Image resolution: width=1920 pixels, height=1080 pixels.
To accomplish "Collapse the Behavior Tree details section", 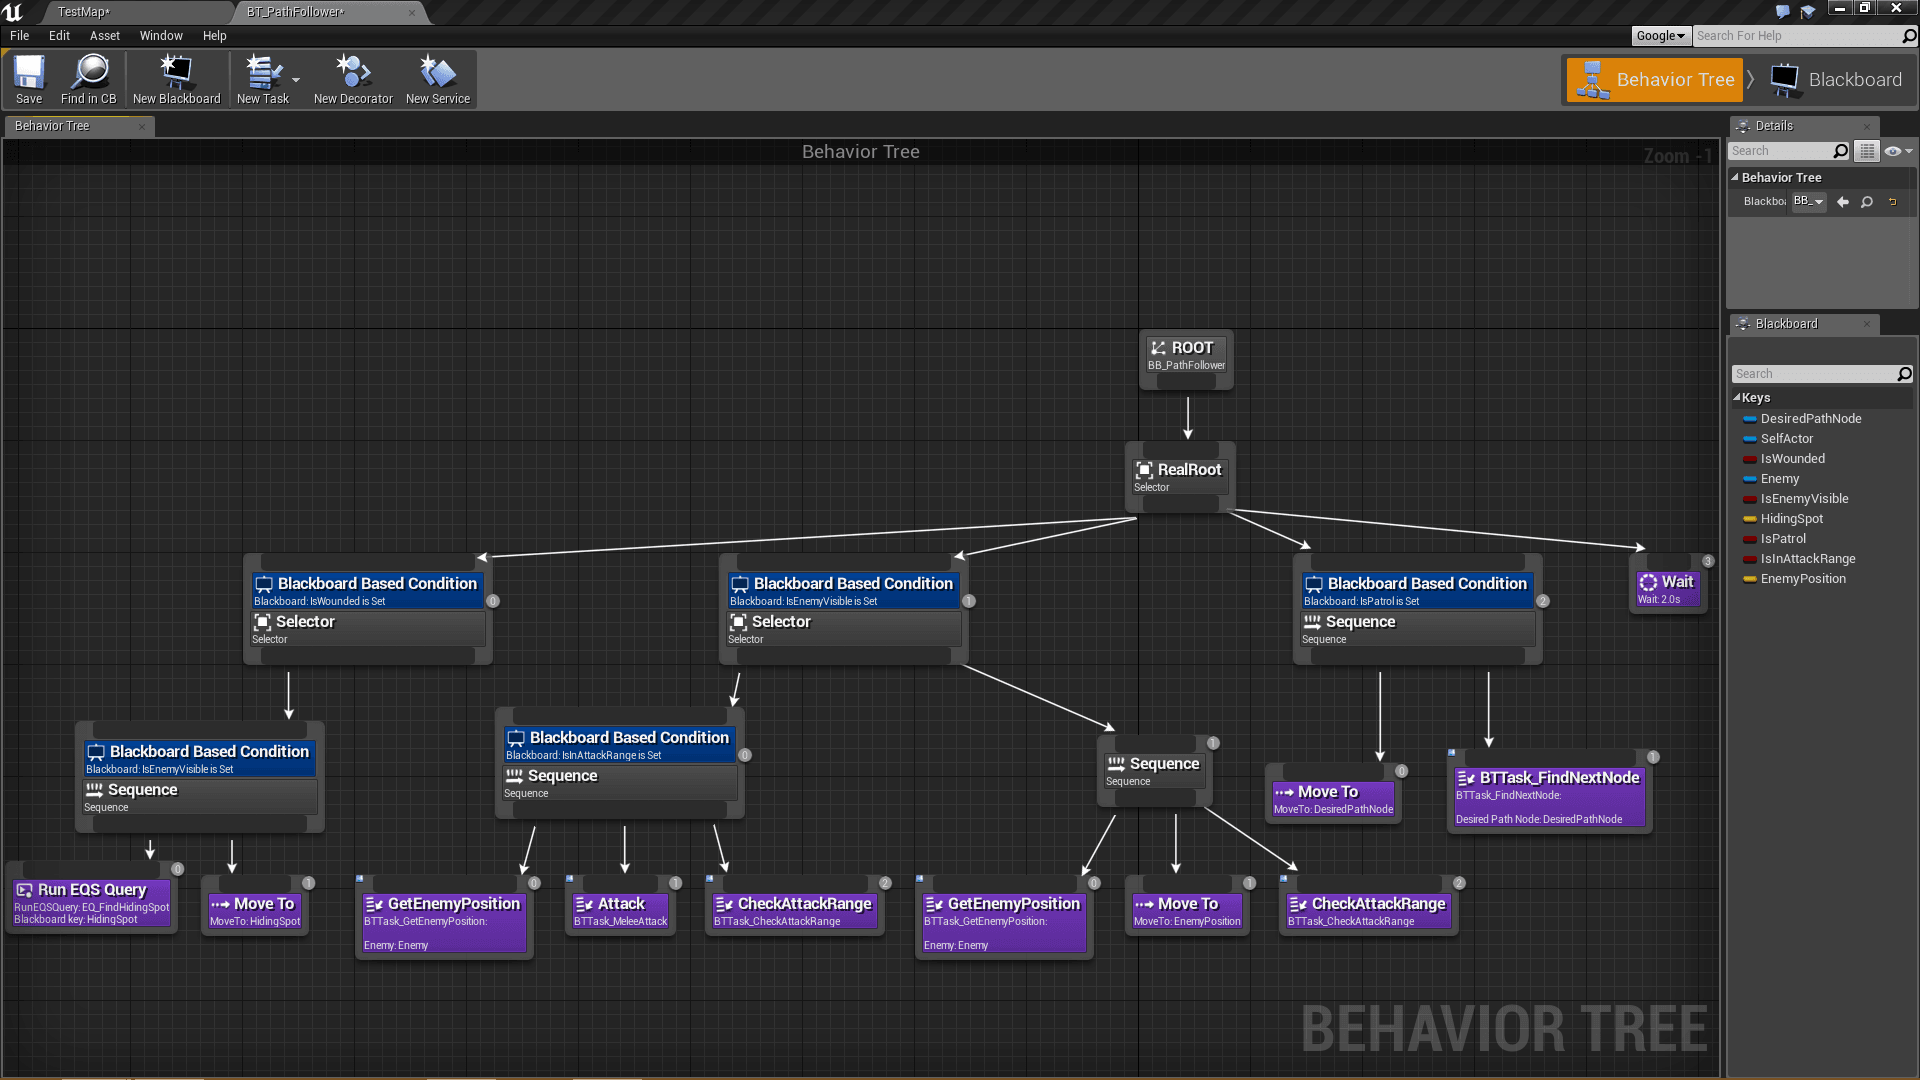I will click(x=1735, y=177).
